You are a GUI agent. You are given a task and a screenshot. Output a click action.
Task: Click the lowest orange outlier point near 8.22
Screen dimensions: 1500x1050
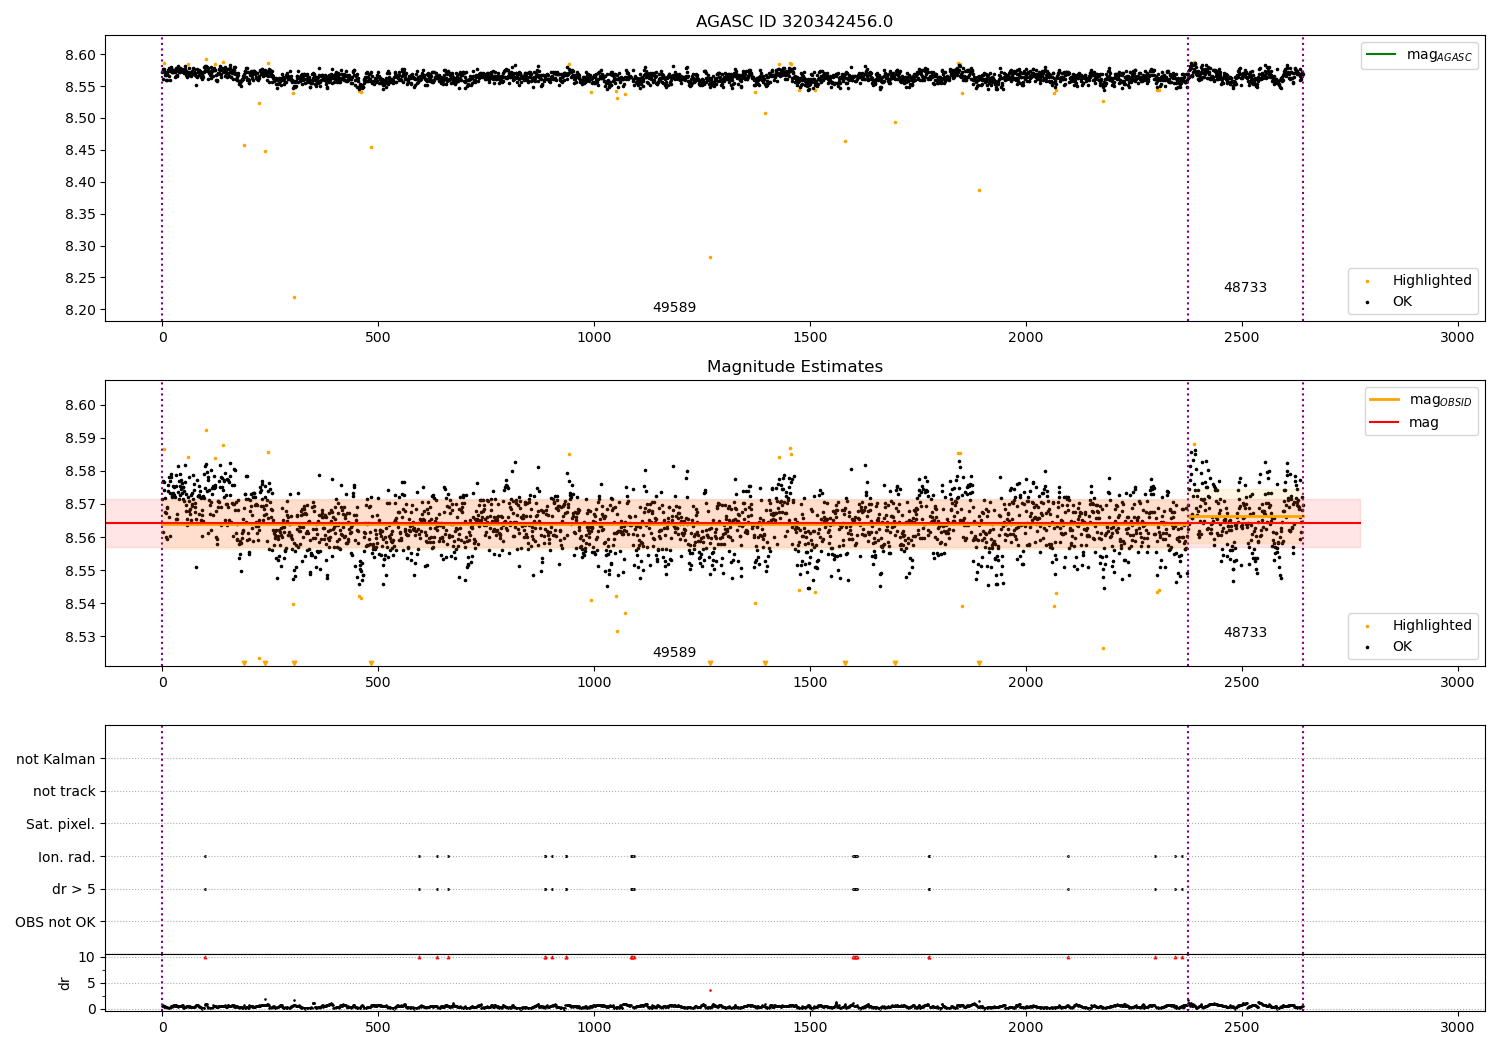click(294, 297)
